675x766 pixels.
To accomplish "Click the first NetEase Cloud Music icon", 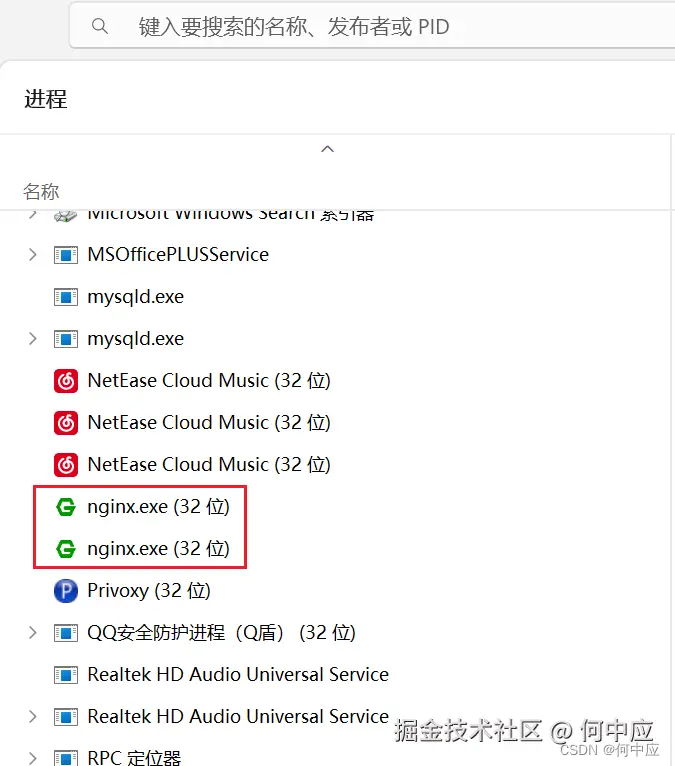I will tap(65, 381).
